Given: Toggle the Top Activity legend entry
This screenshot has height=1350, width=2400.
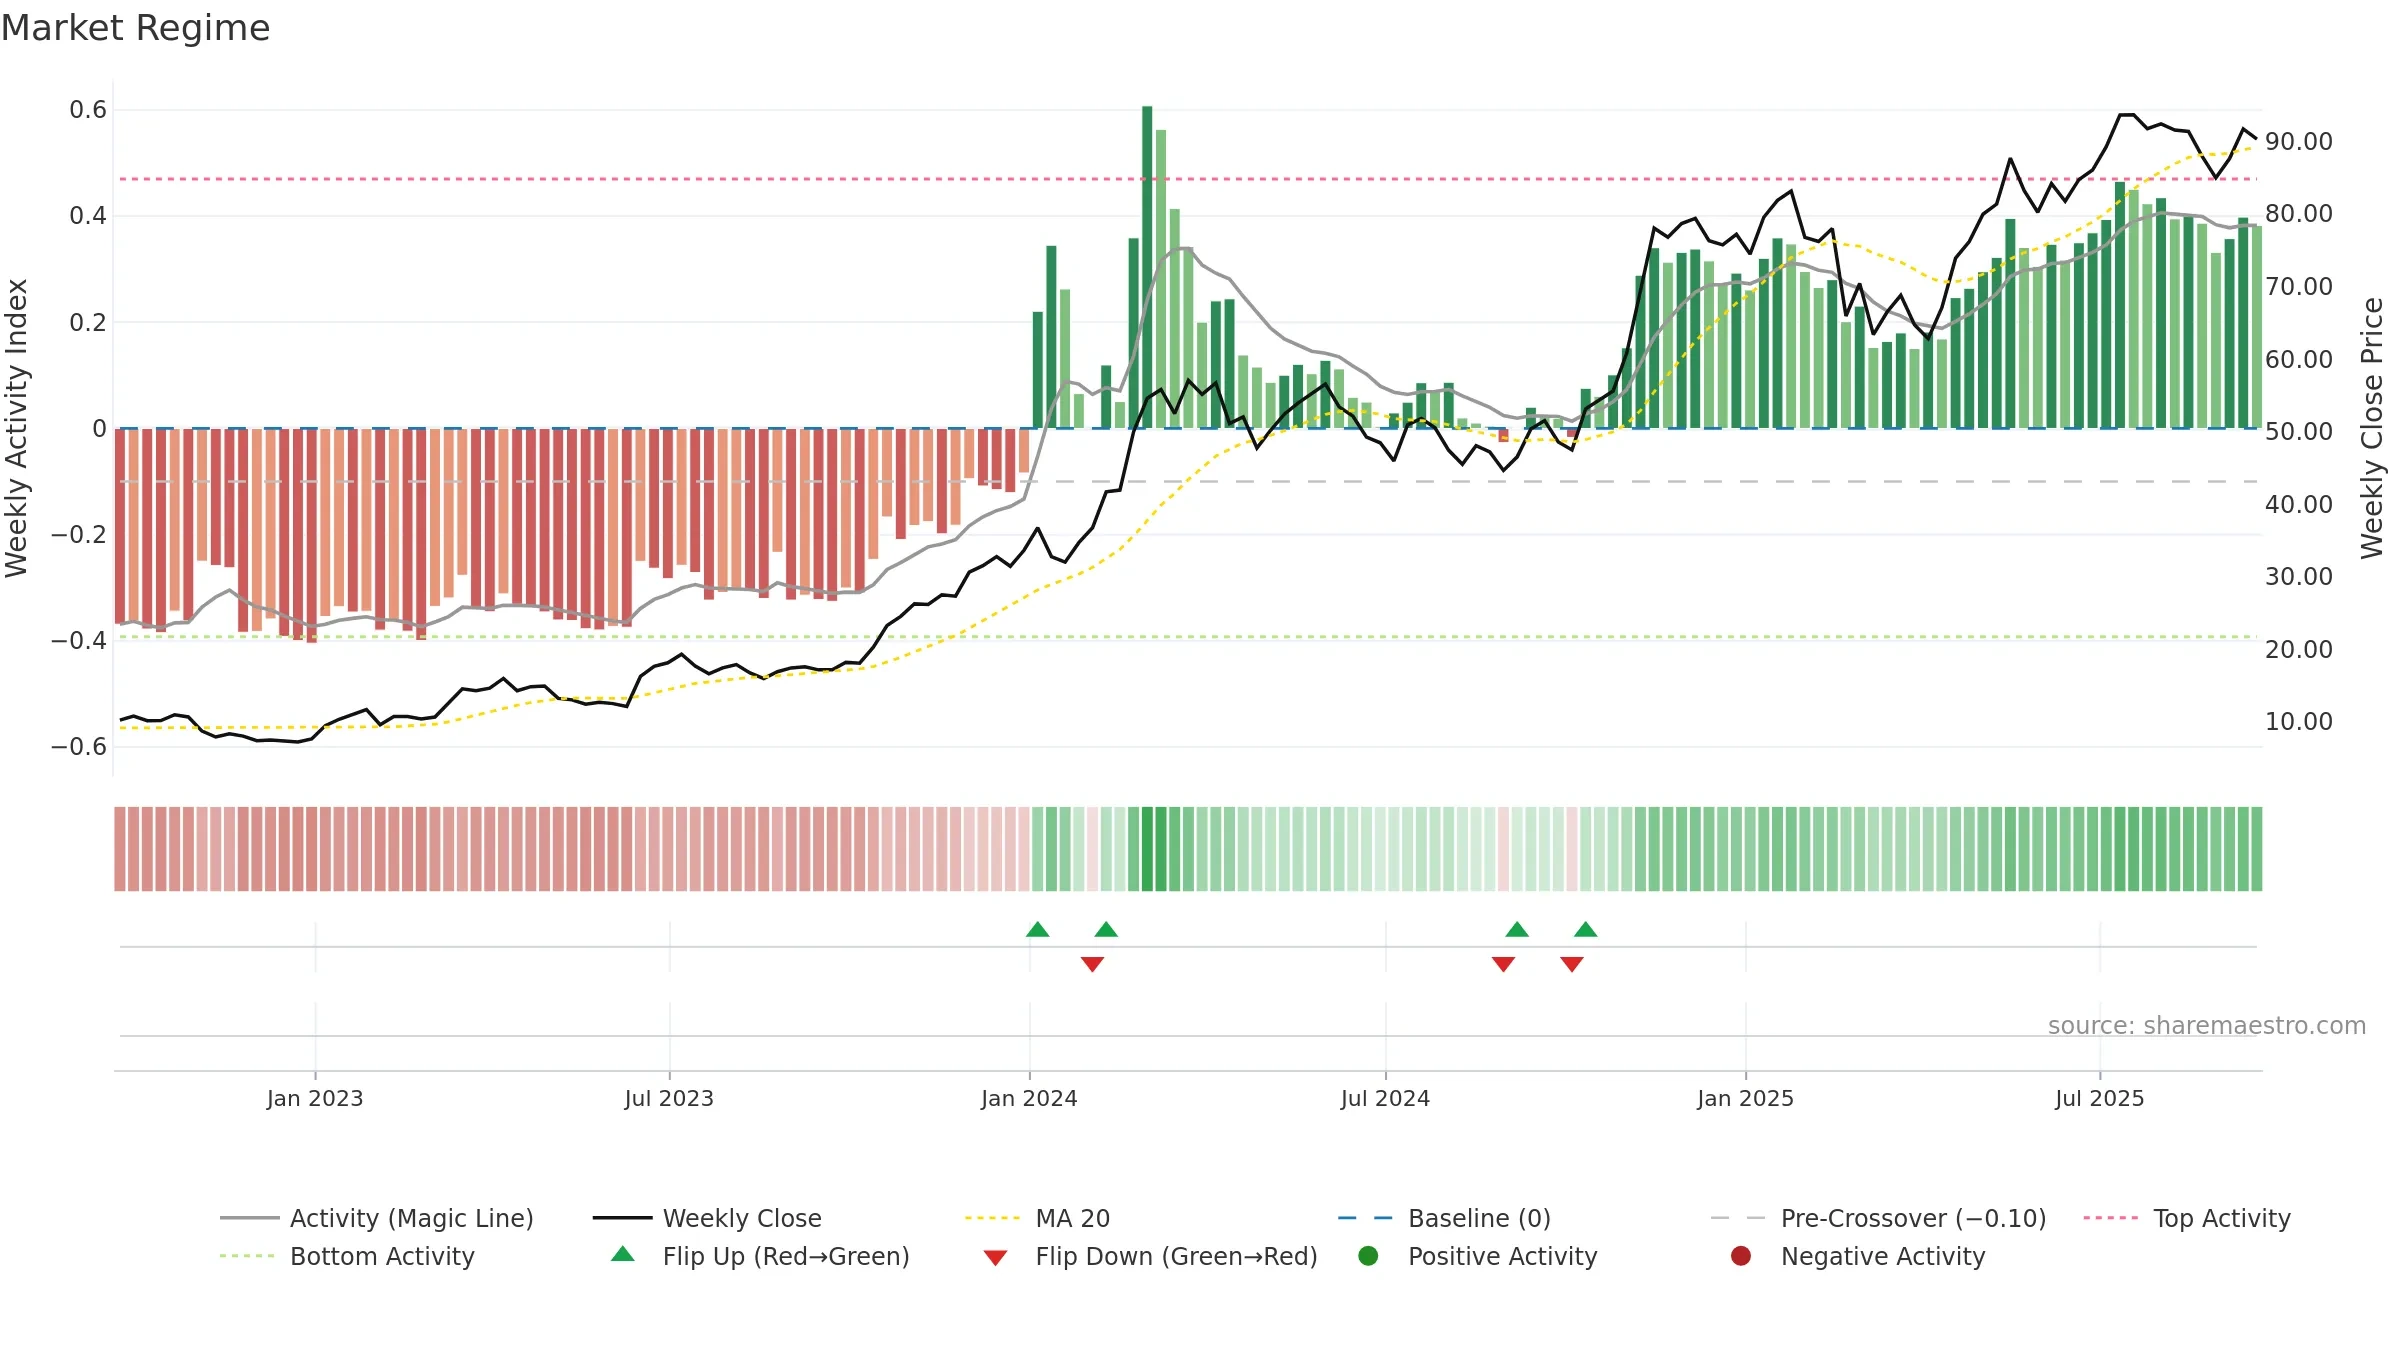Looking at the screenshot, I should pos(2186,1218).
